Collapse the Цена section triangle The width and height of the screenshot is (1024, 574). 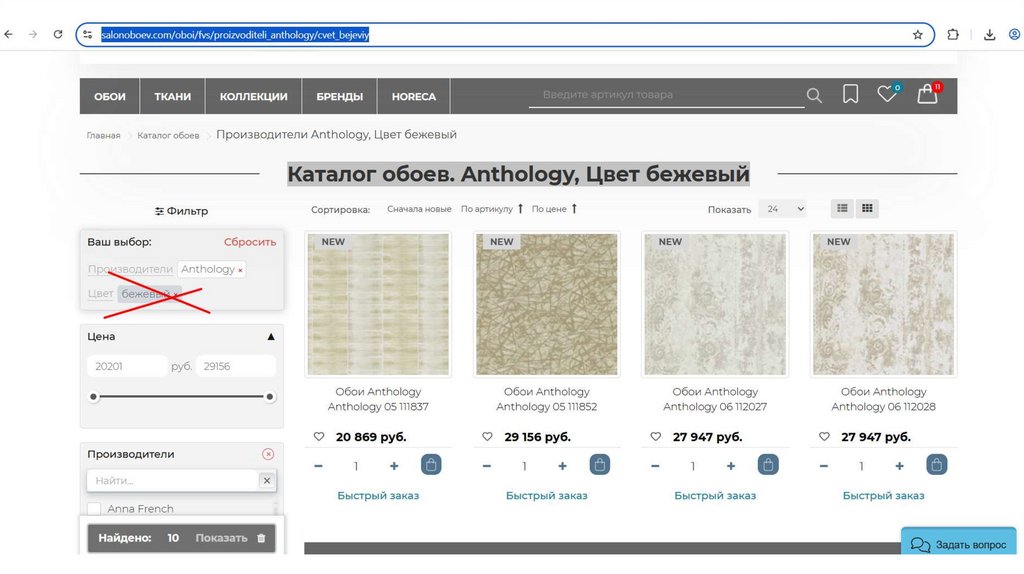point(270,337)
